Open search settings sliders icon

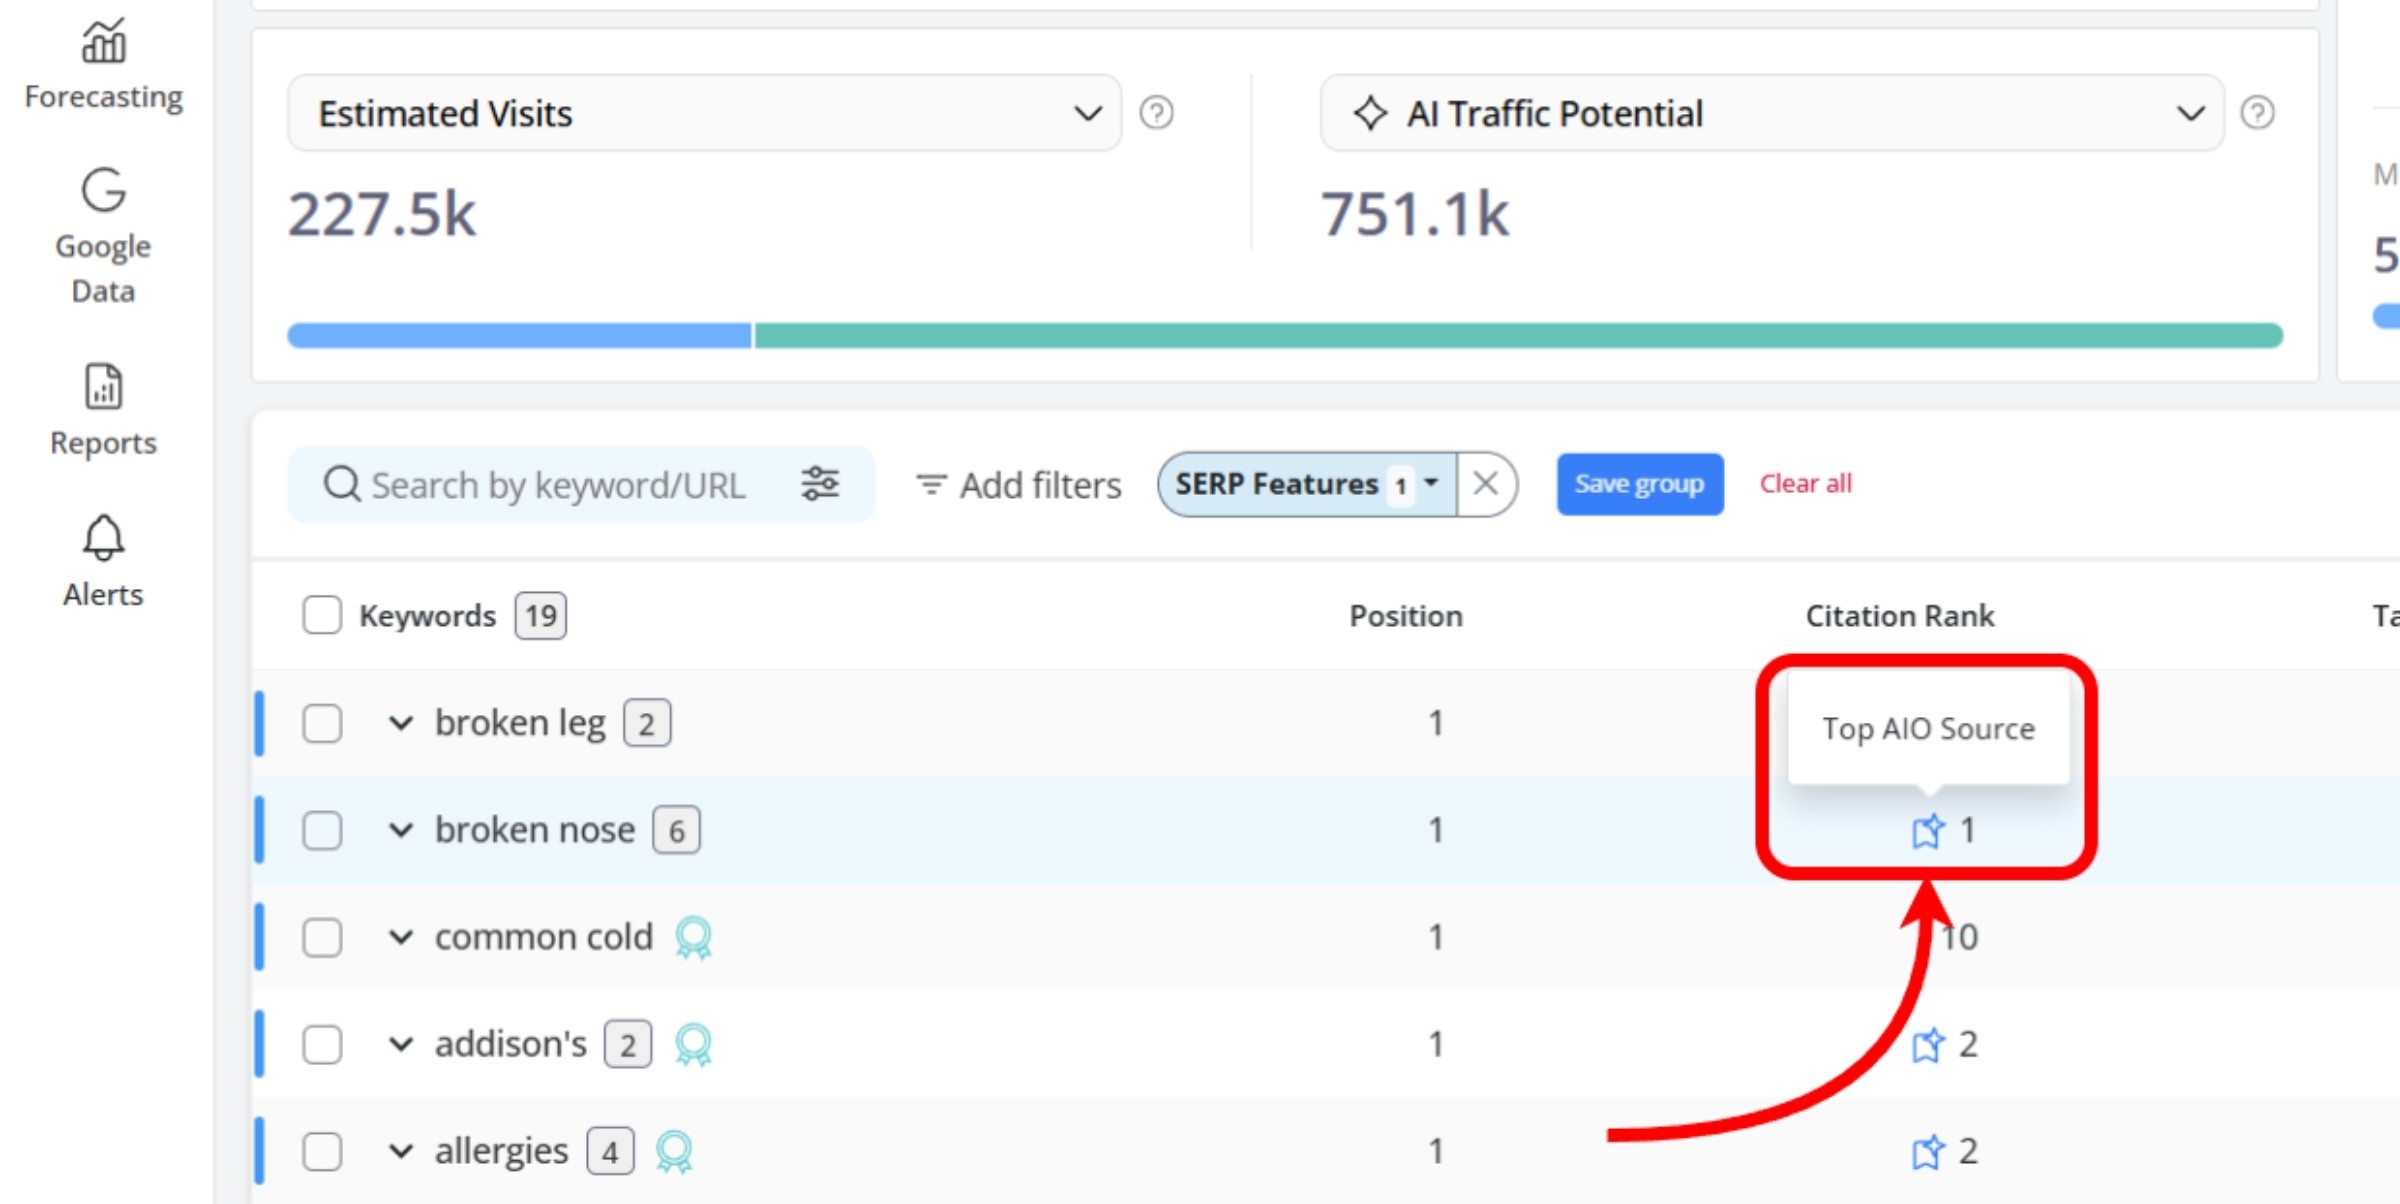coord(820,484)
